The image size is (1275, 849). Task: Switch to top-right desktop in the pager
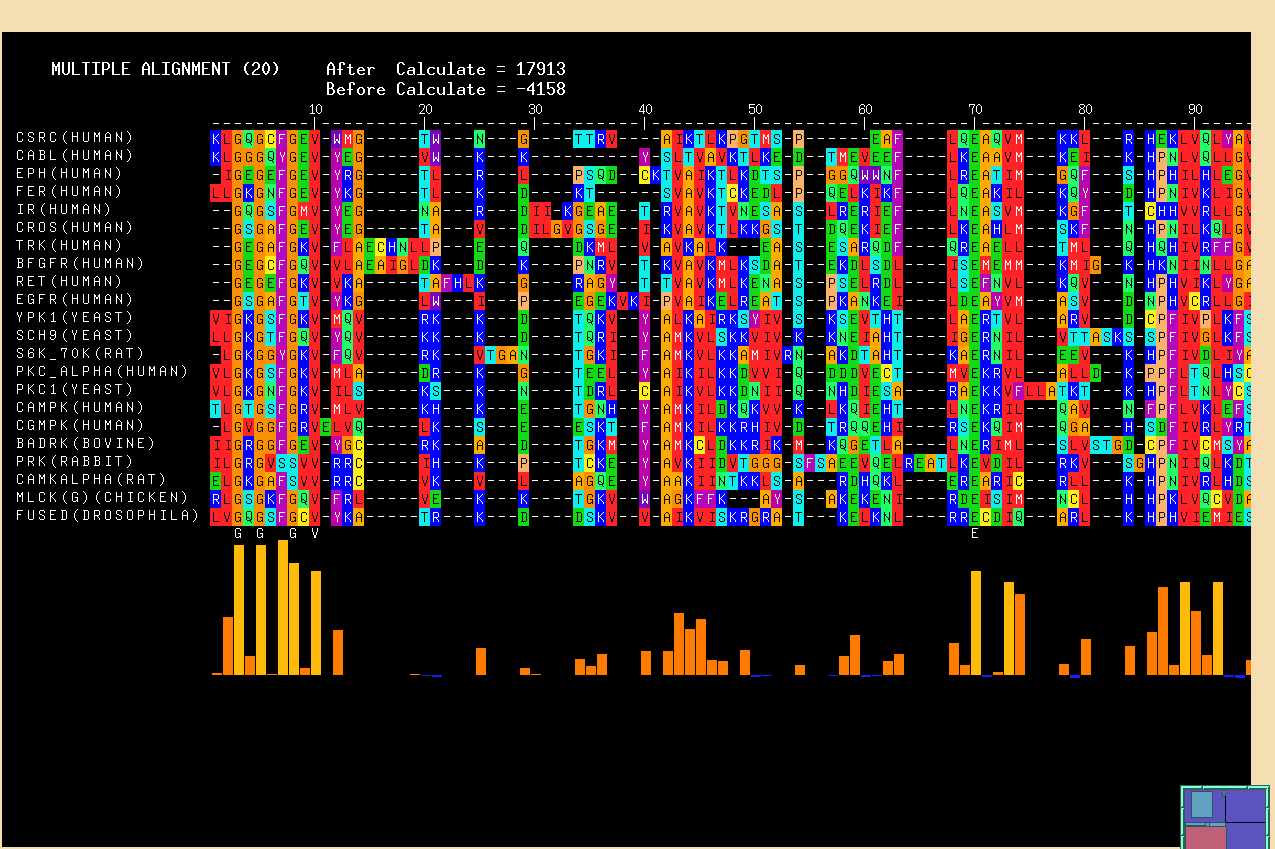1247,805
